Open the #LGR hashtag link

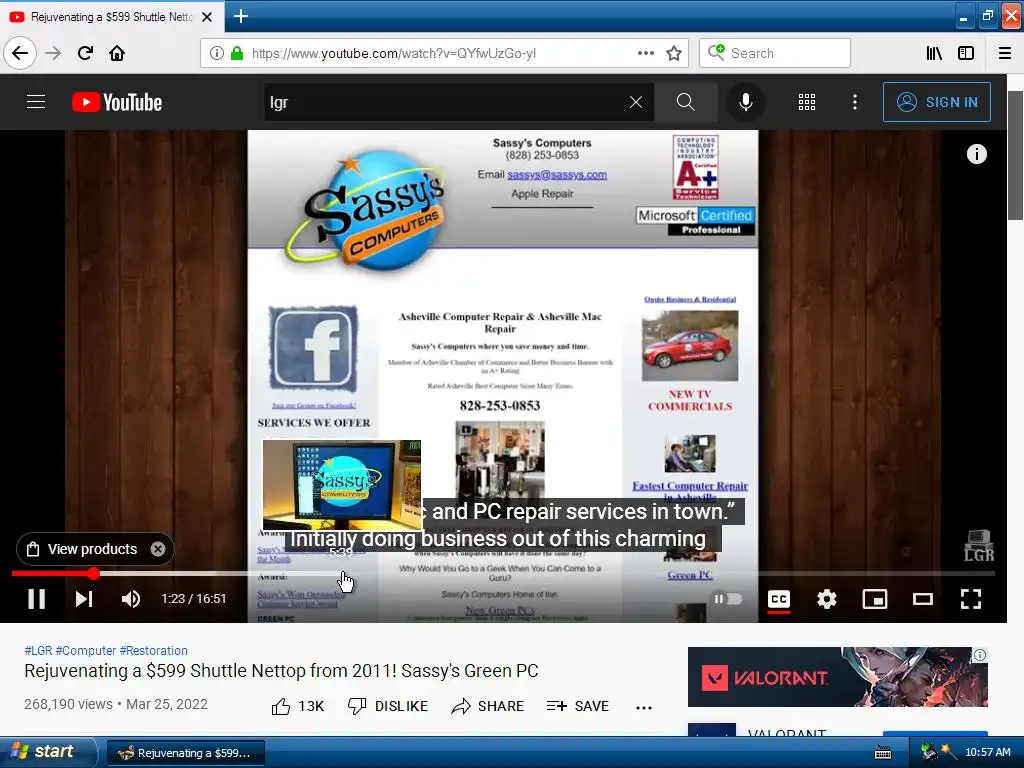pos(38,650)
